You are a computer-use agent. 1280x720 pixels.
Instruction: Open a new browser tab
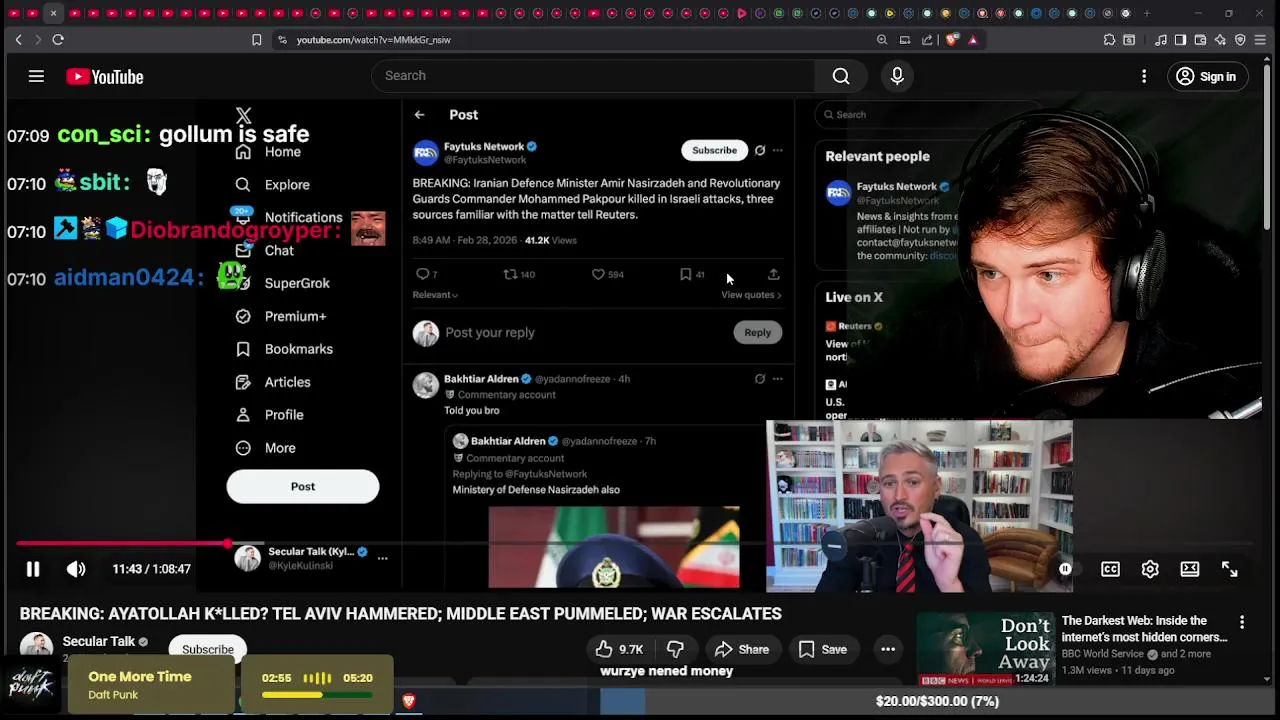click(1147, 13)
